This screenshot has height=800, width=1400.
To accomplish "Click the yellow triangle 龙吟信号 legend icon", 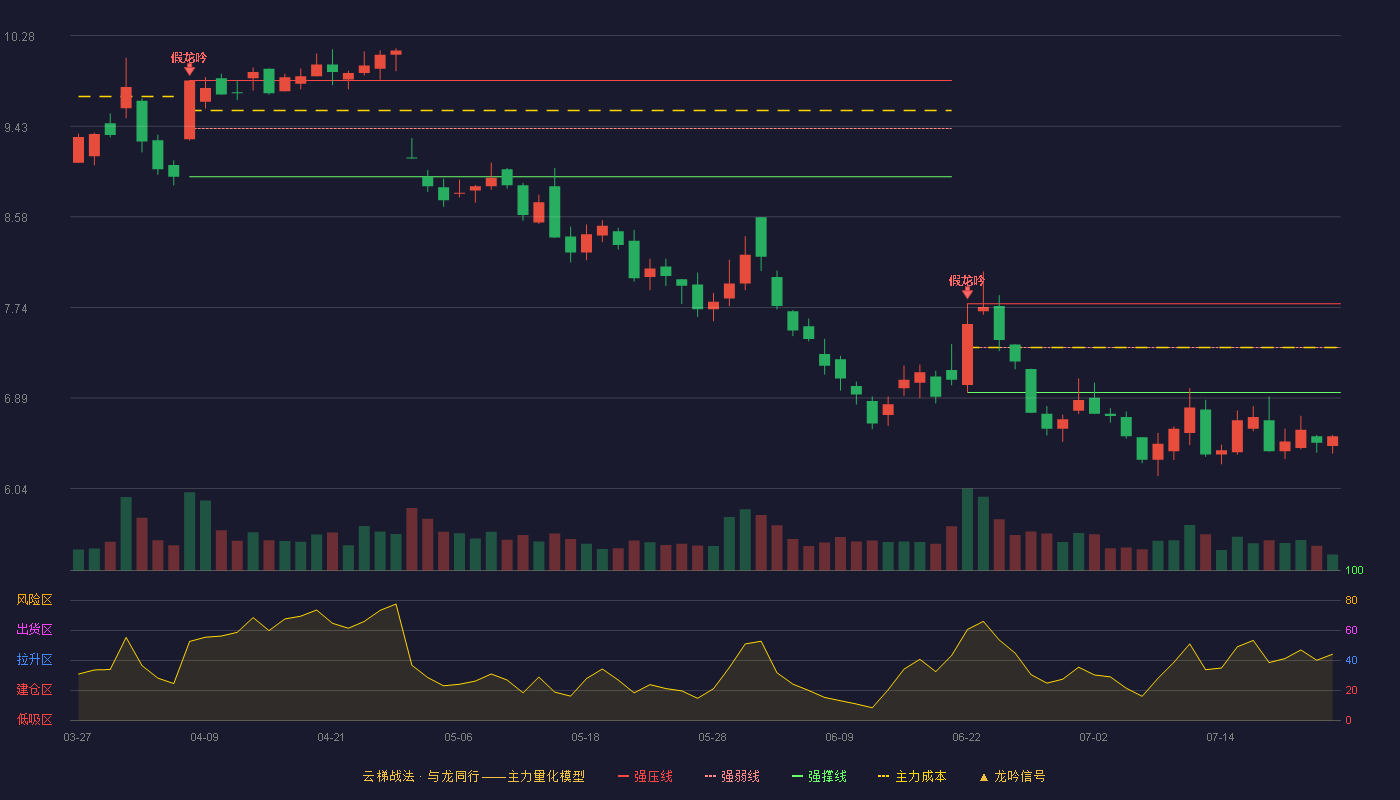I will (x=983, y=776).
